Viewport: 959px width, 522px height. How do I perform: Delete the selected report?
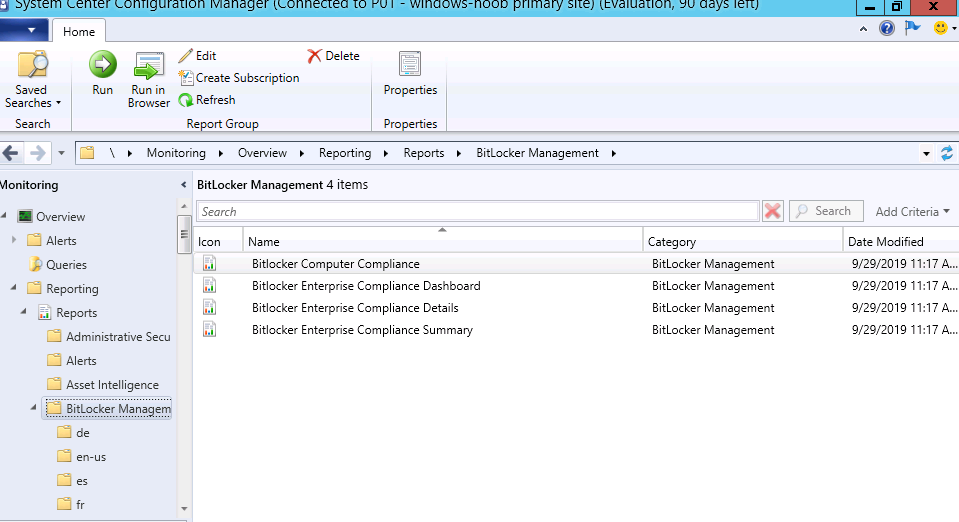click(333, 56)
